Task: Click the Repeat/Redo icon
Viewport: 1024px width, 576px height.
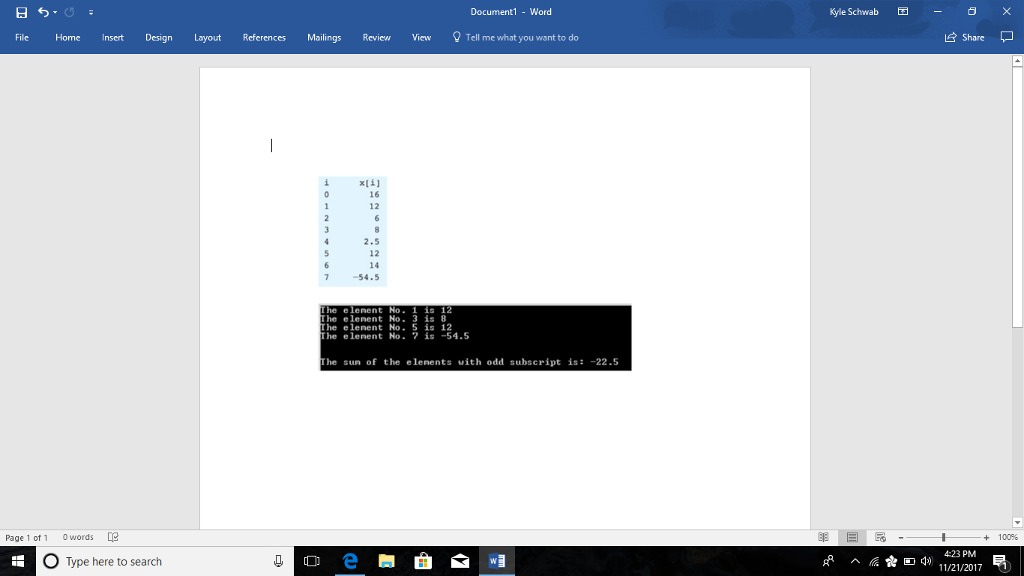Action: pos(67,11)
